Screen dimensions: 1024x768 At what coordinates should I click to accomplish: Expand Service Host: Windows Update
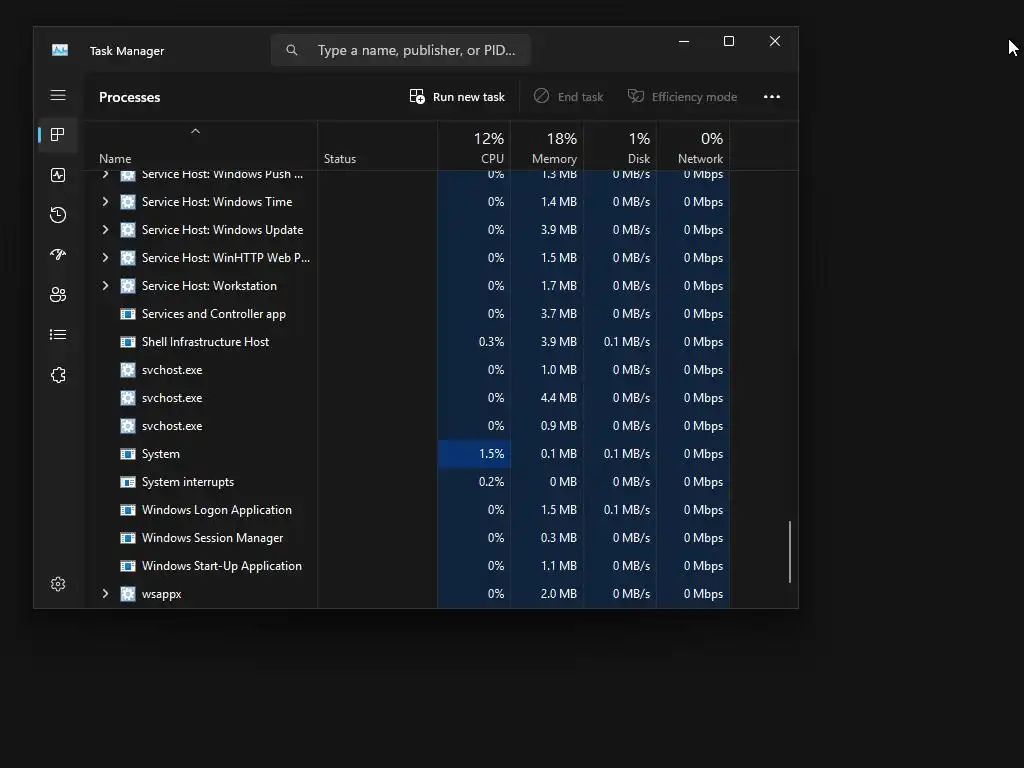coord(105,230)
